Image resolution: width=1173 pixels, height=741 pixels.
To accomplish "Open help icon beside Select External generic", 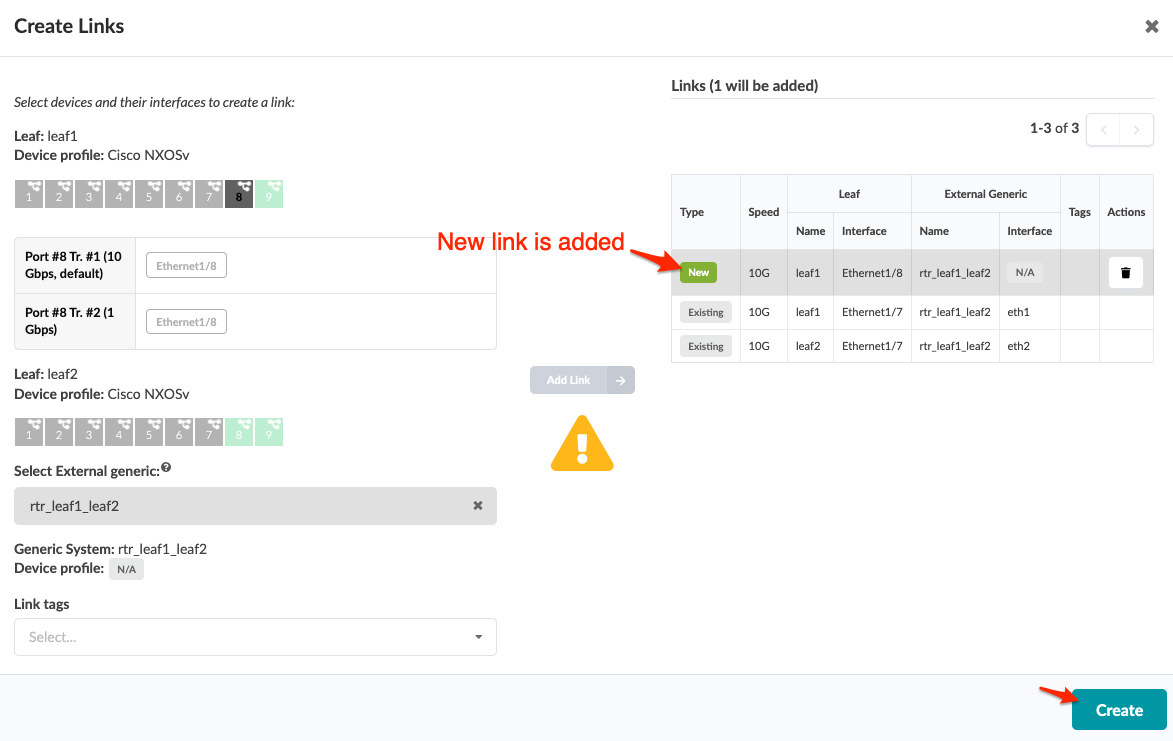I will [x=166, y=467].
